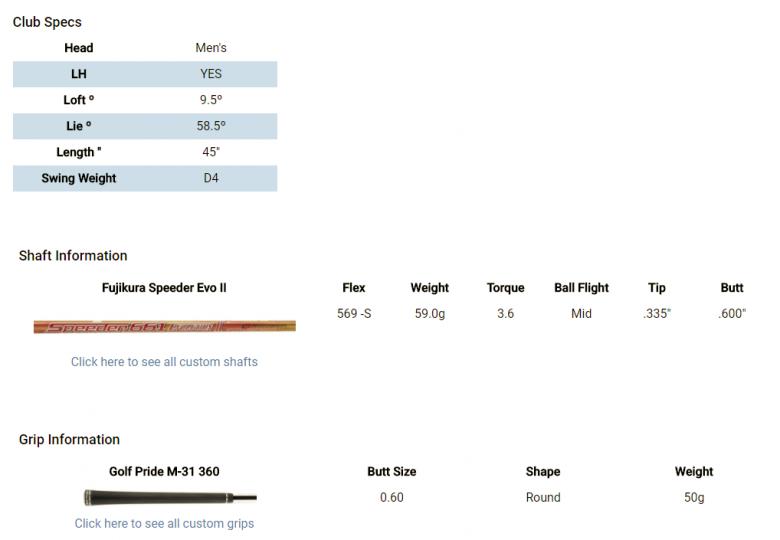The image size is (780, 540).
Task: Select the LH row label
Action: pyautogui.click(x=79, y=74)
